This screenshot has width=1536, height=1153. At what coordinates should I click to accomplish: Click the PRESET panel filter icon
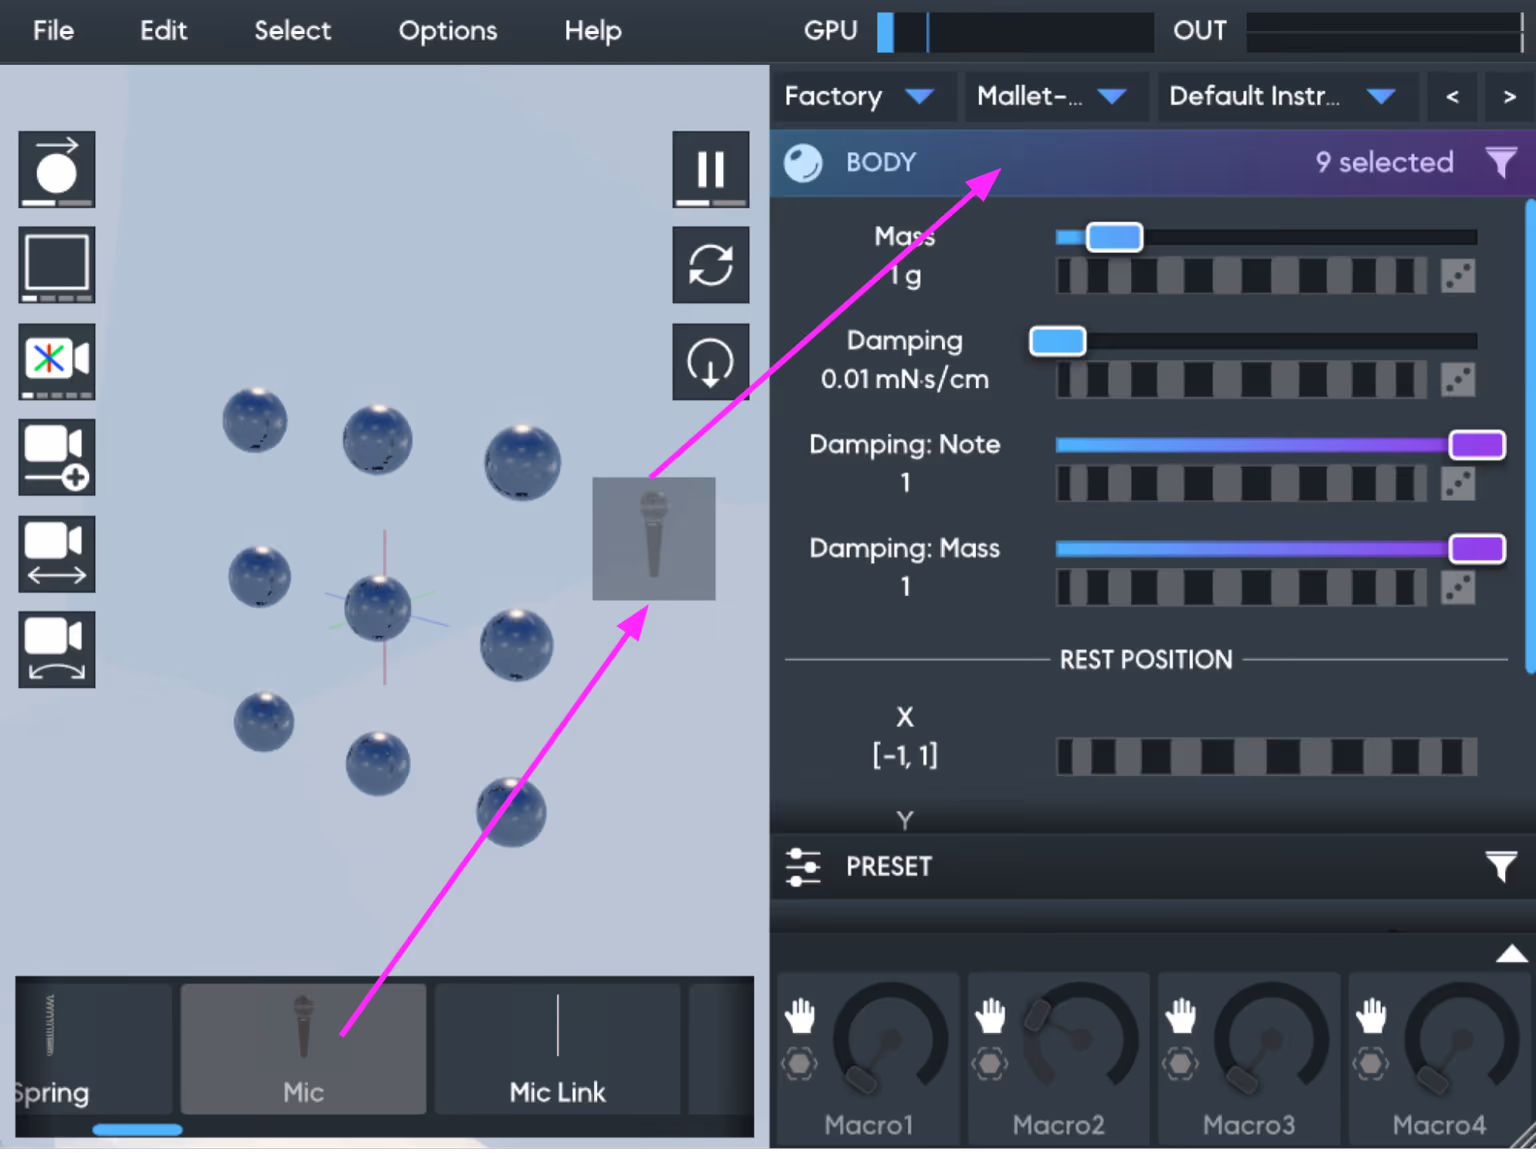coord(1501,866)
